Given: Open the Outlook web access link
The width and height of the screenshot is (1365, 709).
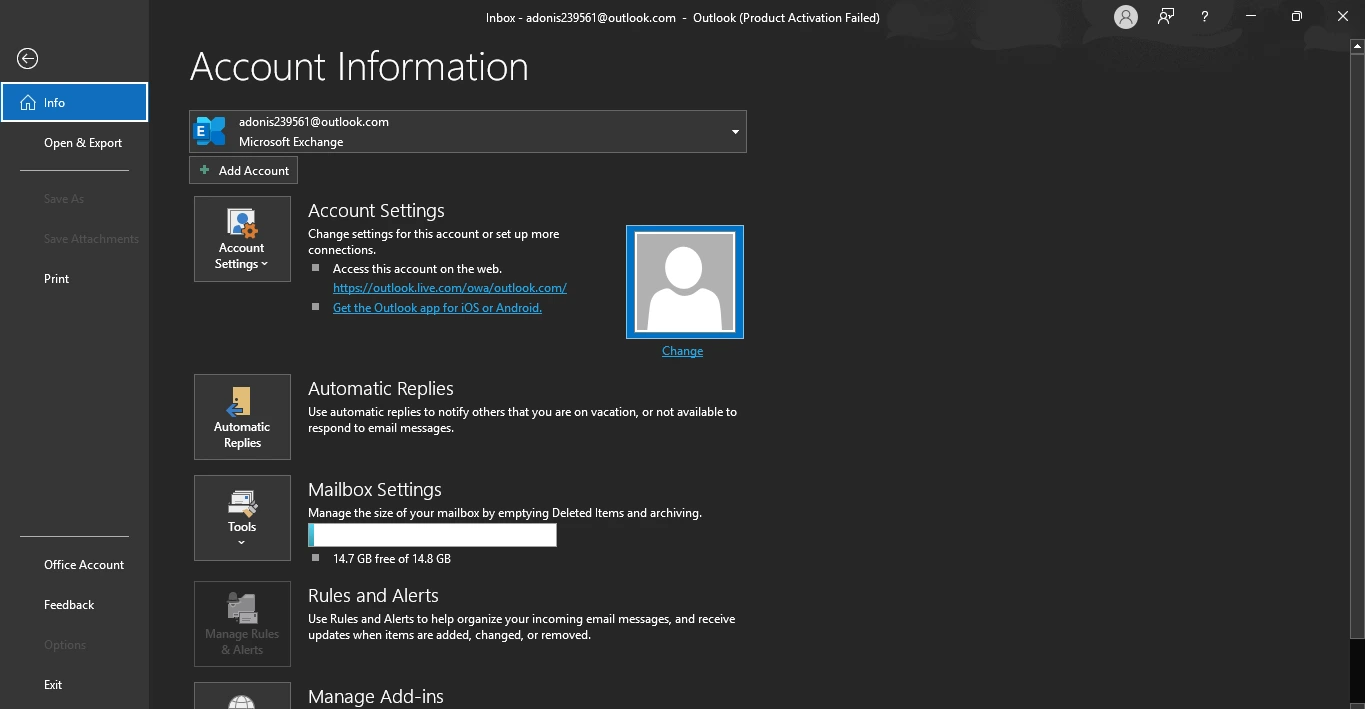Looking at the screenshot, I should coord(449,288).
